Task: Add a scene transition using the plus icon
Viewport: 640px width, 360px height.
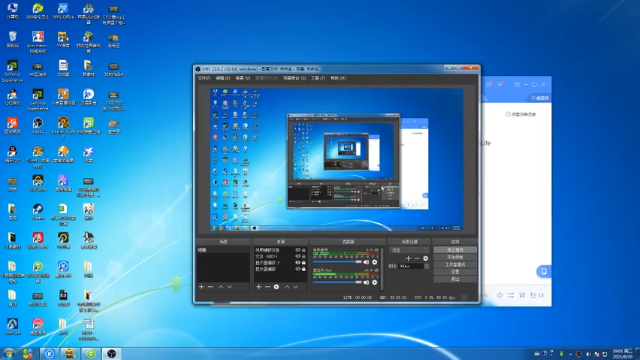Action: [408, 258]
